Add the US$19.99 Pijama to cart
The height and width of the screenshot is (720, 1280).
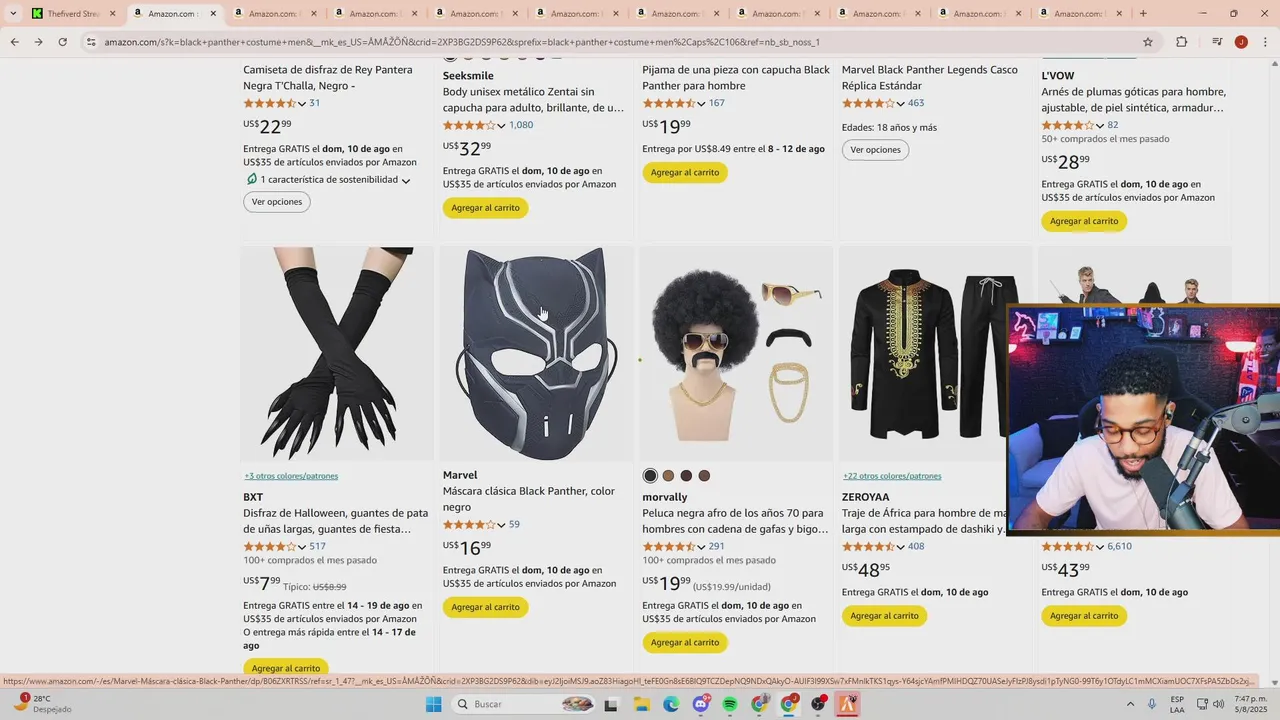[684, 172]
